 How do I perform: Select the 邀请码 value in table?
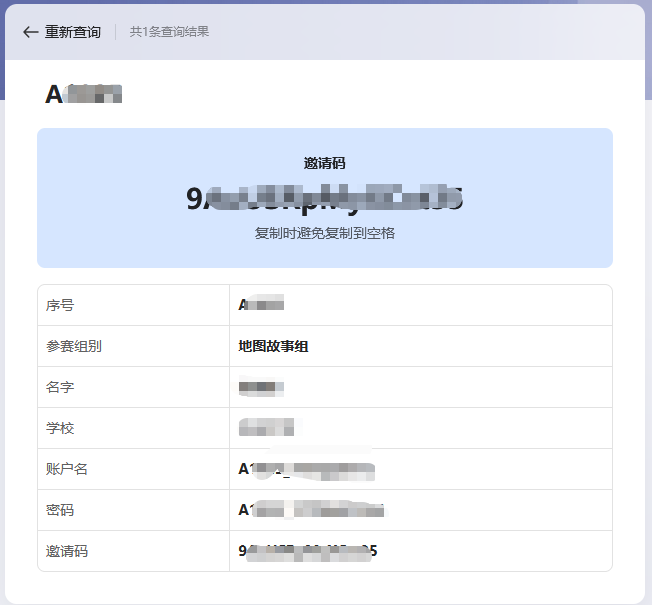tap(308, 551)
